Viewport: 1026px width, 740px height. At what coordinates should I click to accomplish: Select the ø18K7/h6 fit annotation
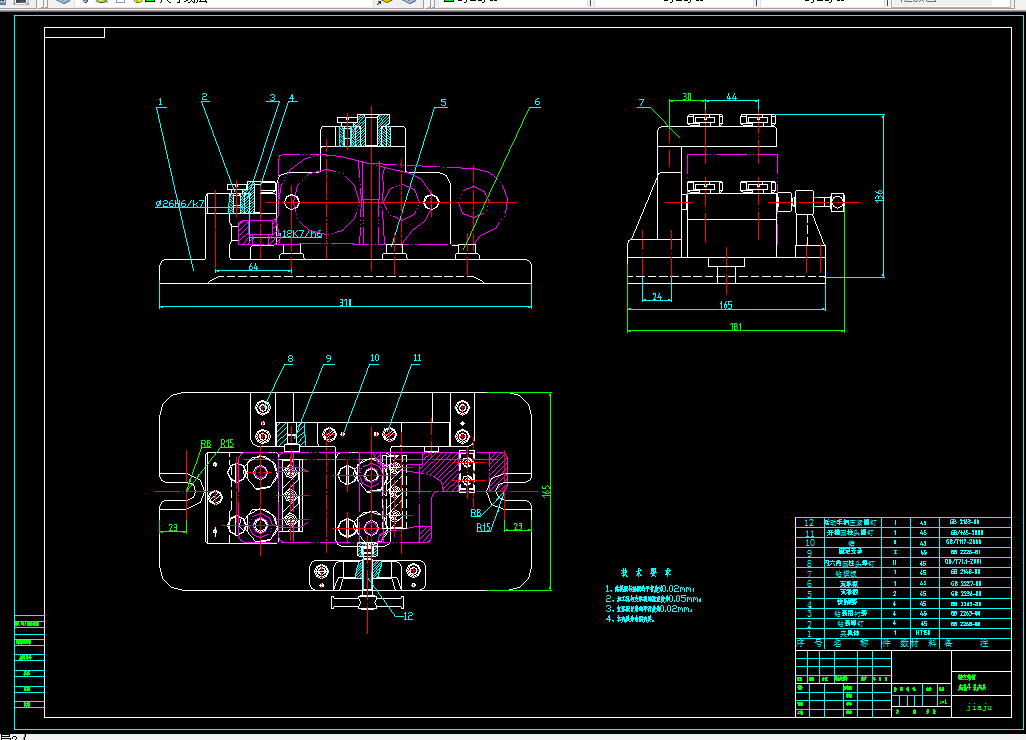298,234
